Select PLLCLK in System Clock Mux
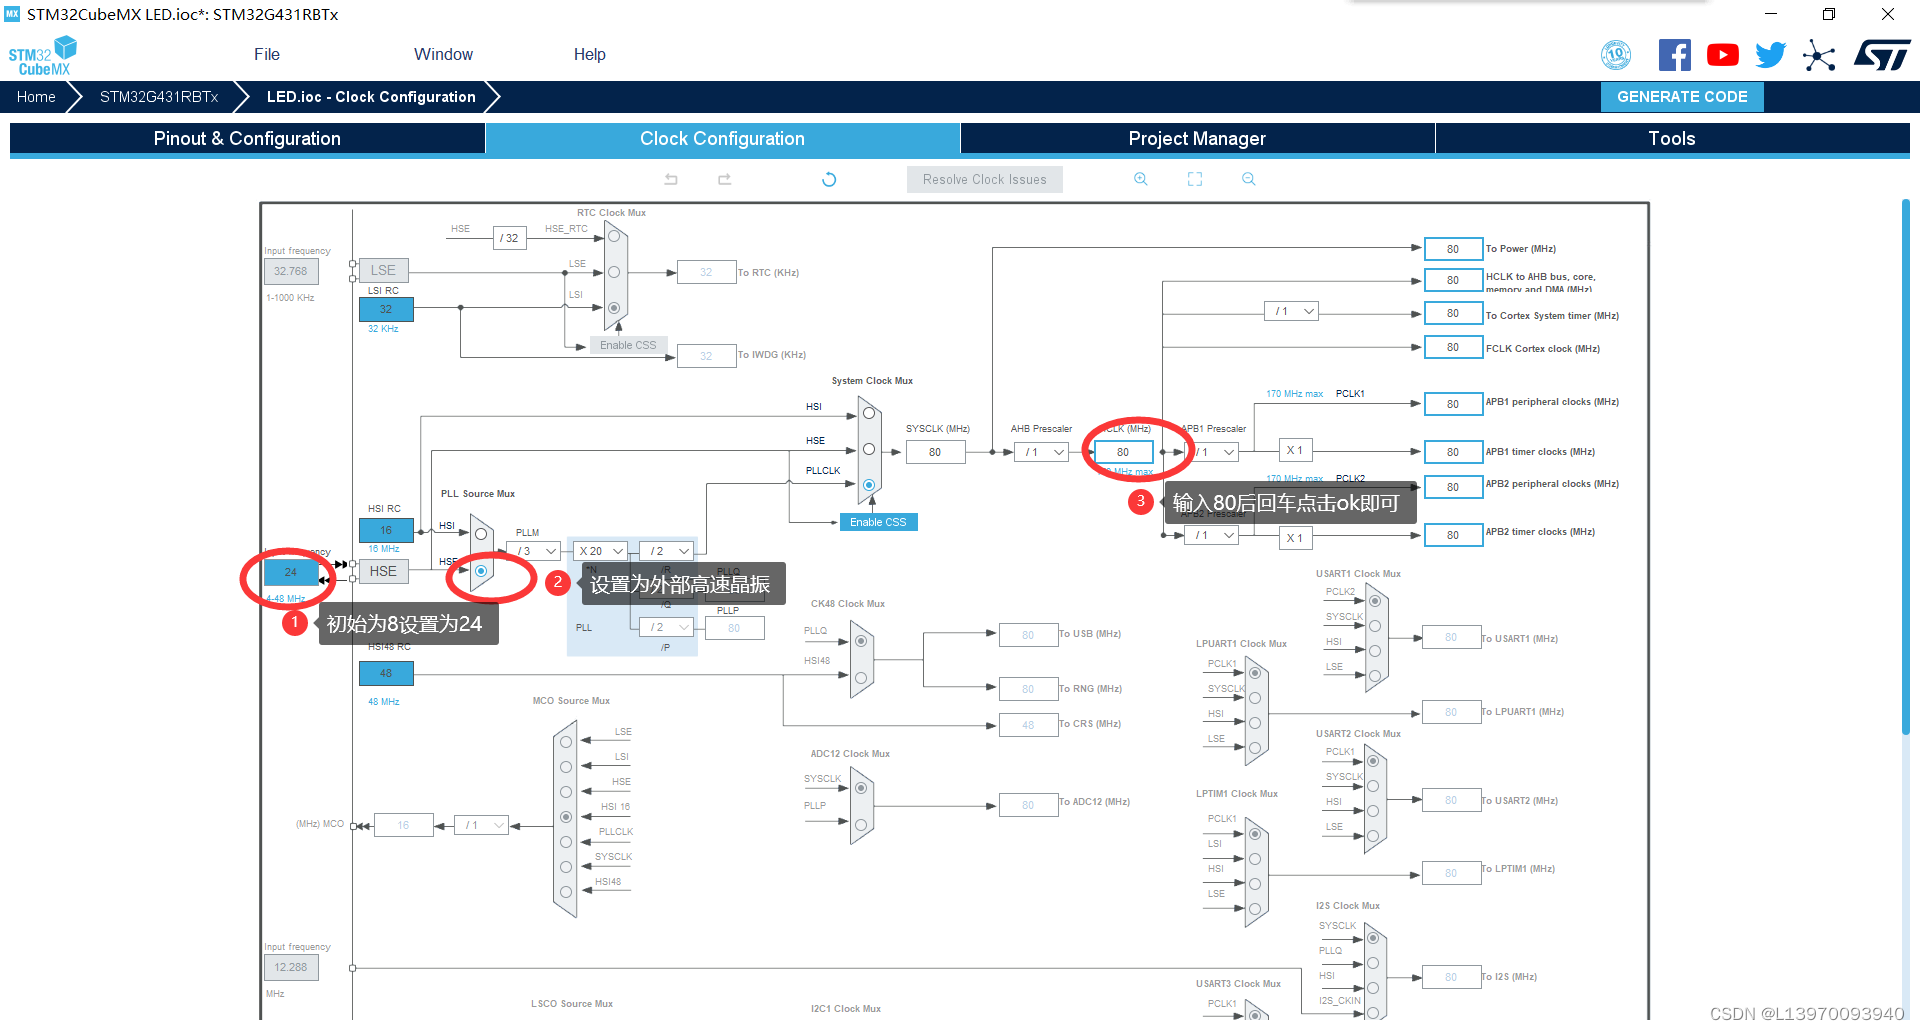Image resolution: width=1920 pixels, height=1030 pixels. tap(869, 485)
